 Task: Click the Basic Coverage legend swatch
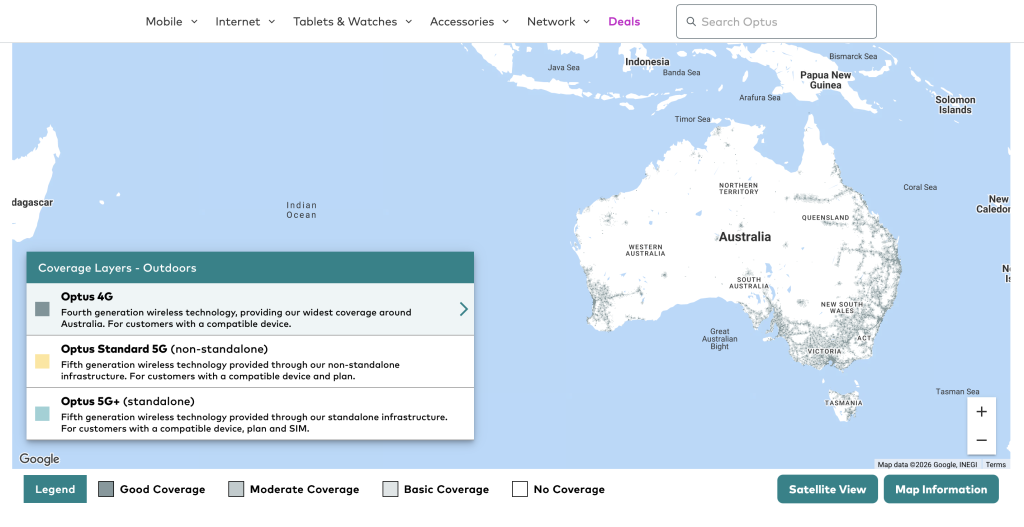[390, 489]
